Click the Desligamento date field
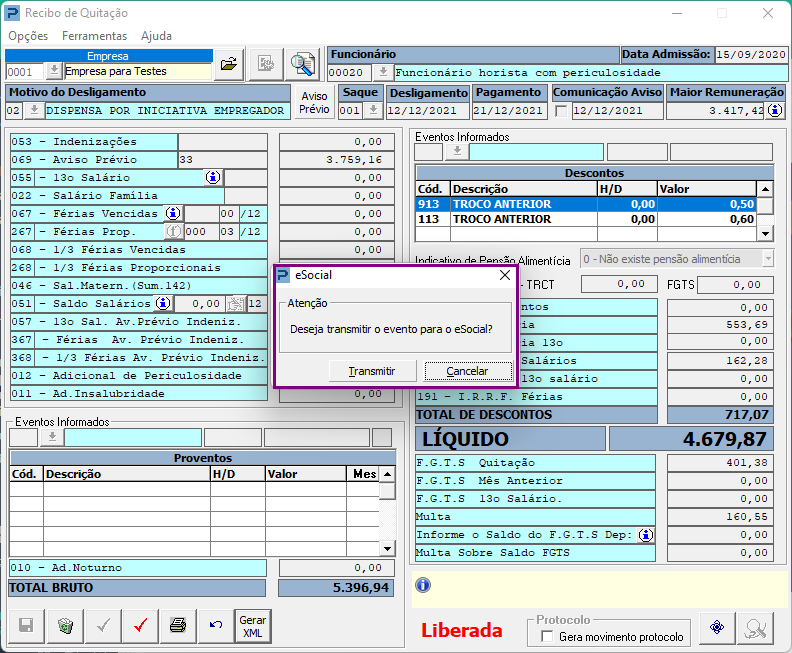This screenshot has height=653, width=792. (x=428, y=111)
